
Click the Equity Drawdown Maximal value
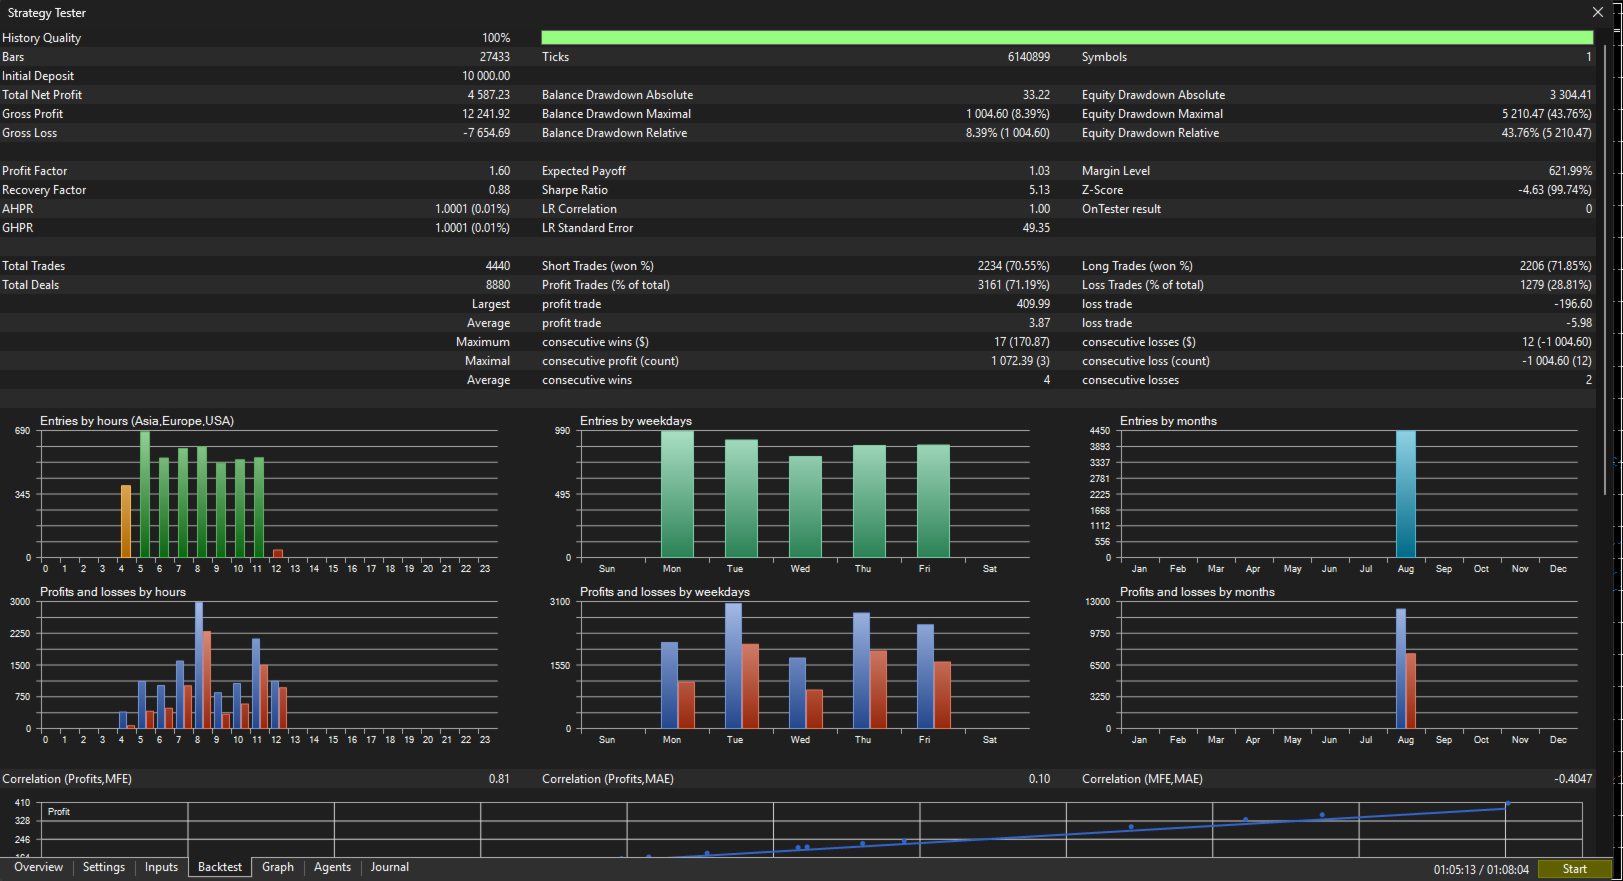tap(1546, 114)
